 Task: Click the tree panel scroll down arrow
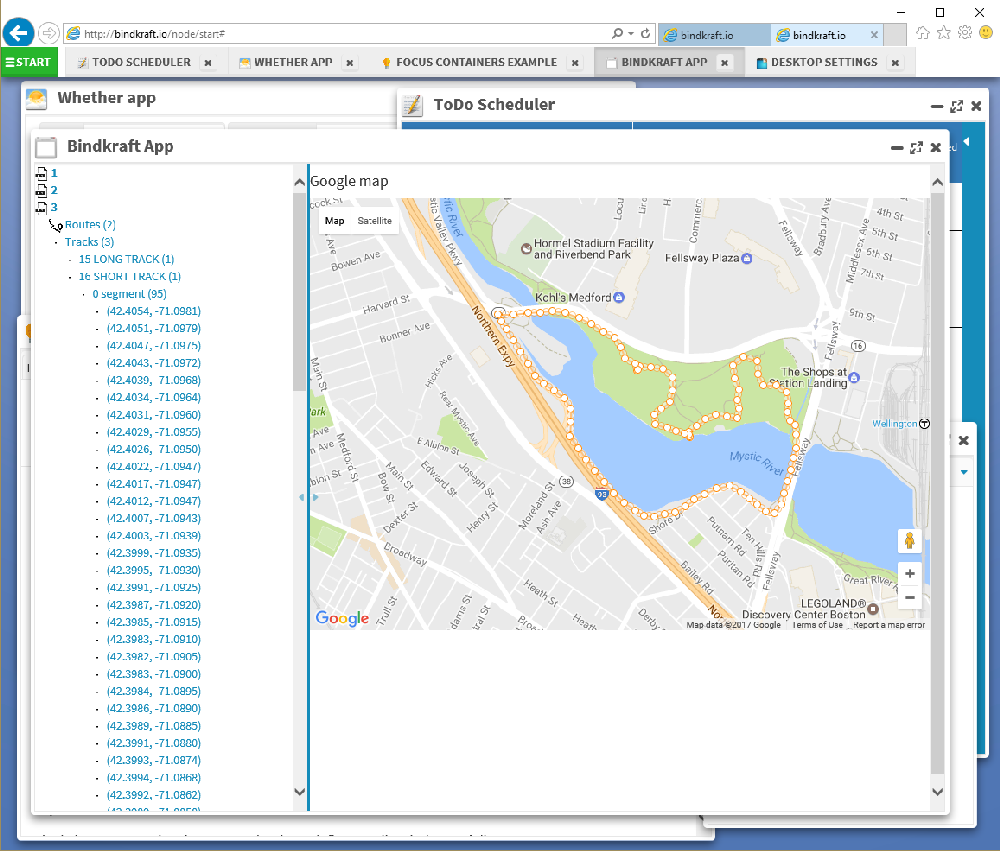(299, 792)
